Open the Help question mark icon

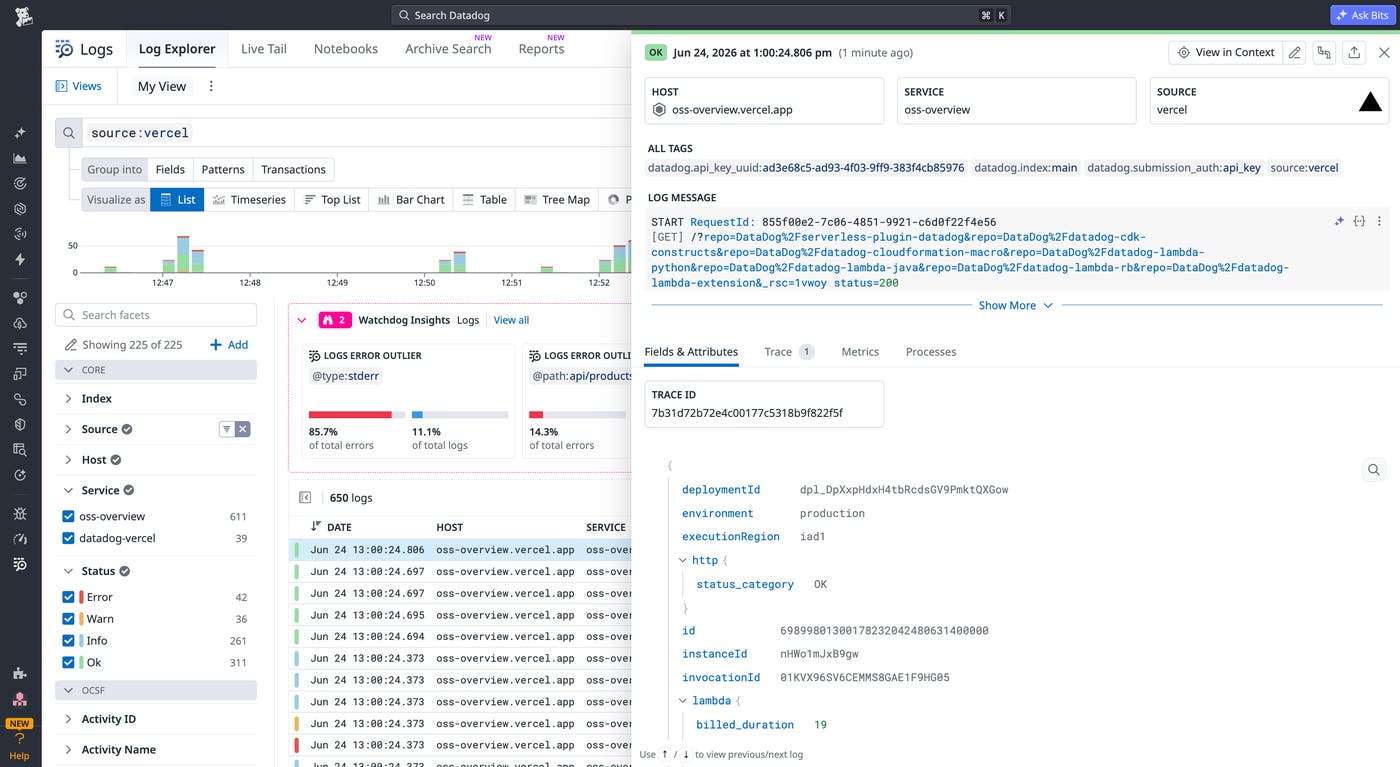tap(20, 739)
